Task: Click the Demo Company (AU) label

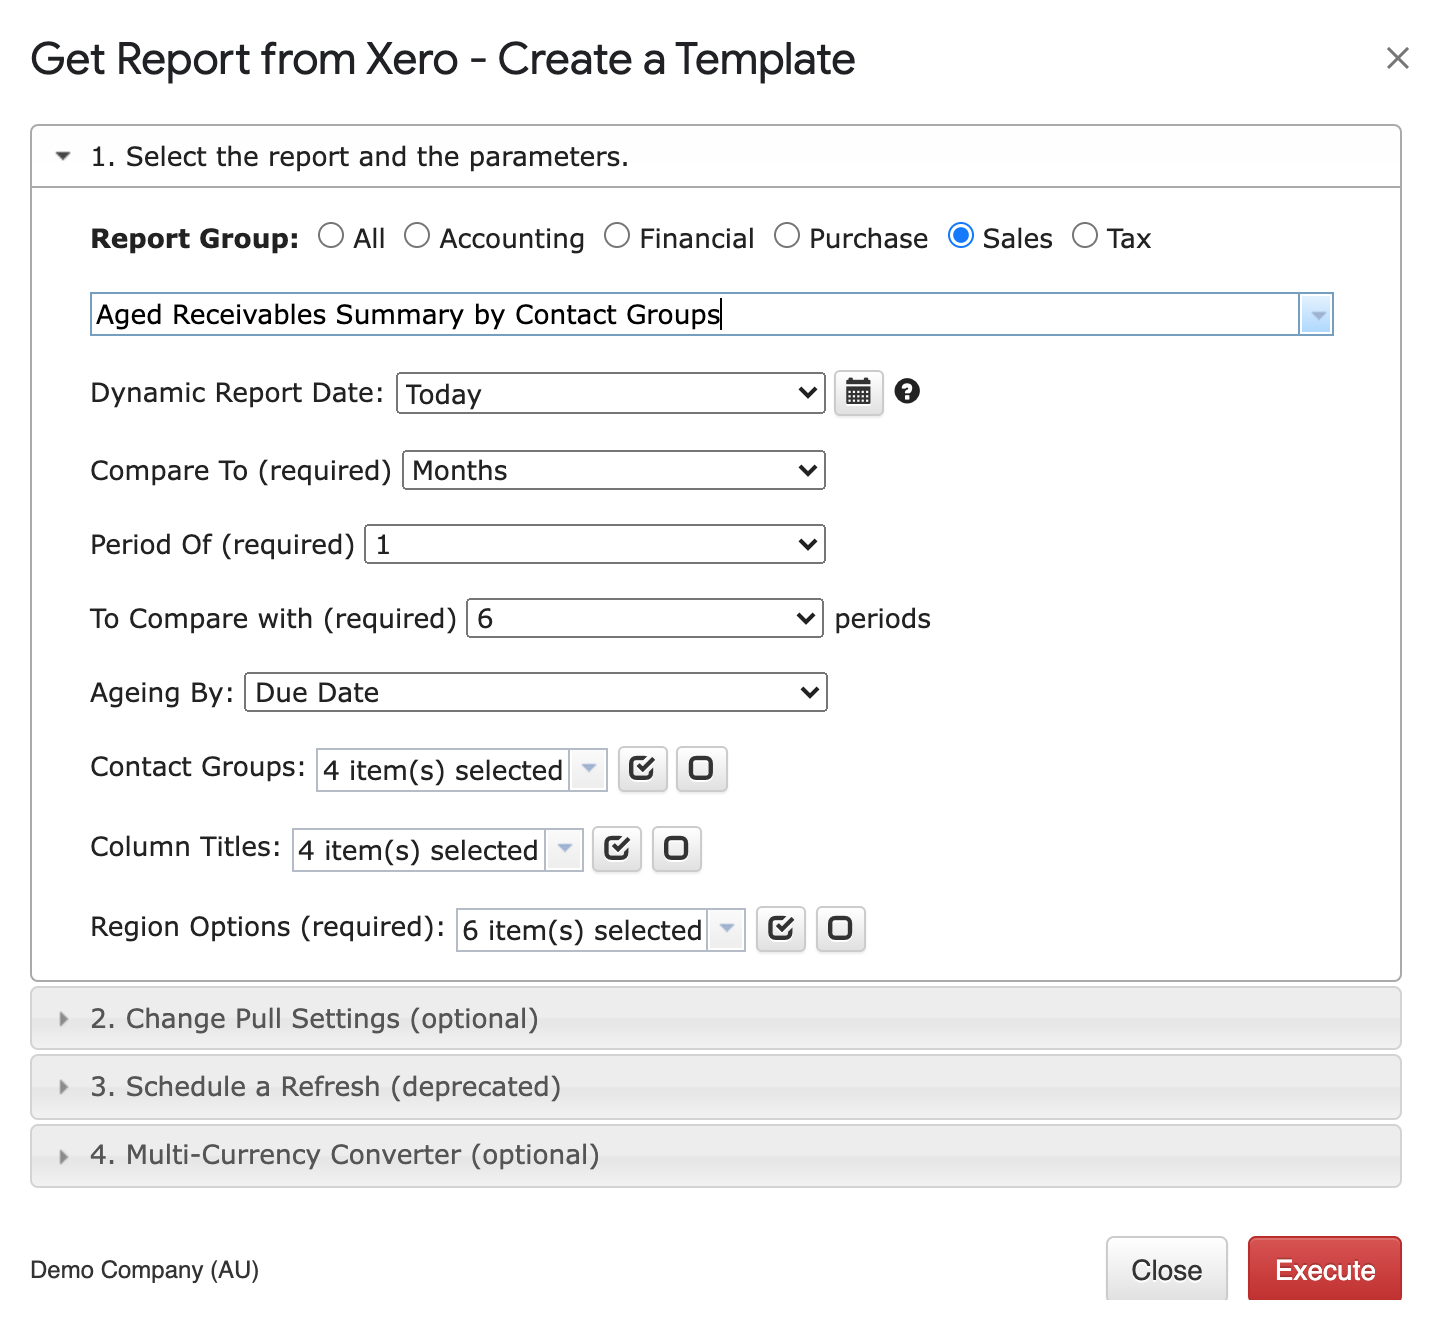Action: click(x=145, y=1270)
